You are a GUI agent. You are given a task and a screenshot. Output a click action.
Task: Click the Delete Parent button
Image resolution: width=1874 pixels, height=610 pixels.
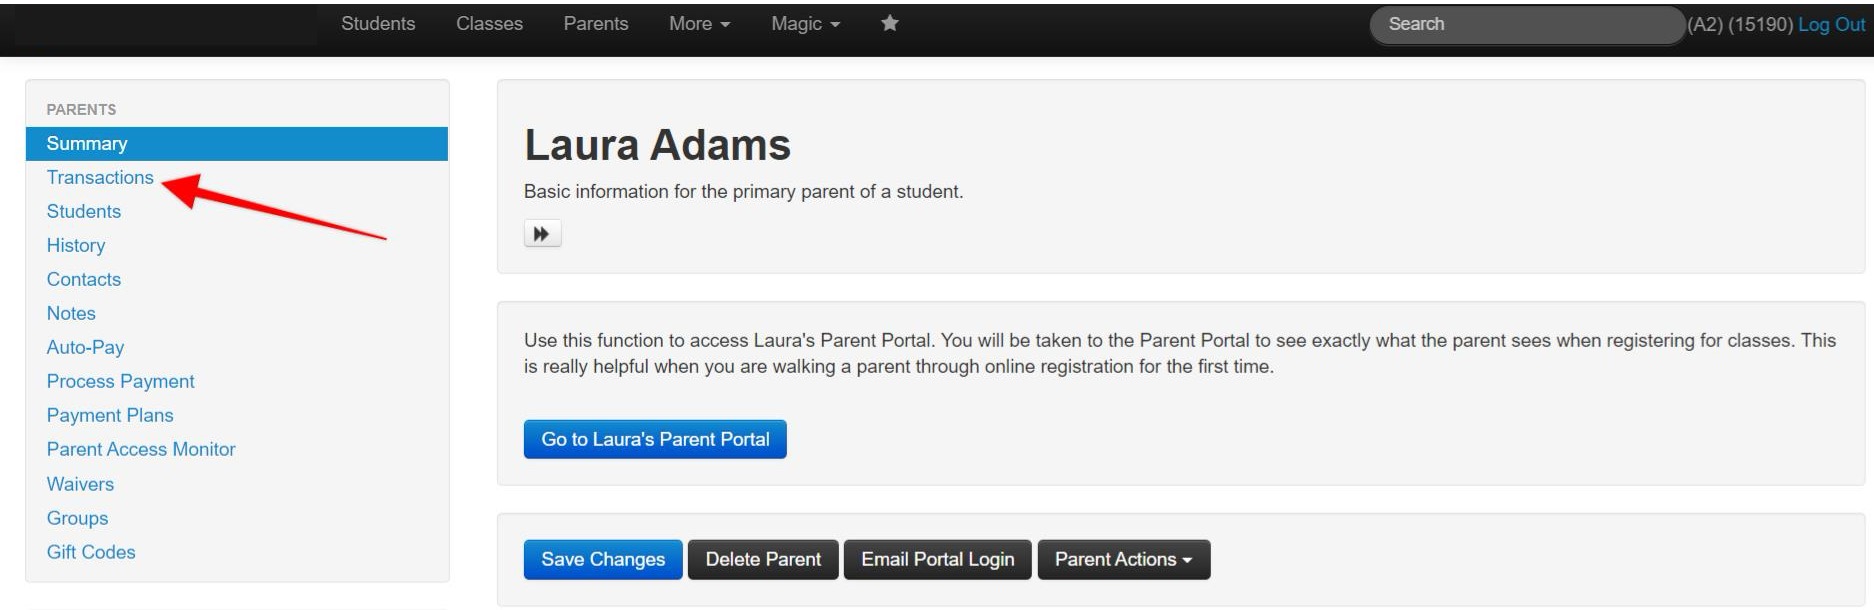coord(763,559)
